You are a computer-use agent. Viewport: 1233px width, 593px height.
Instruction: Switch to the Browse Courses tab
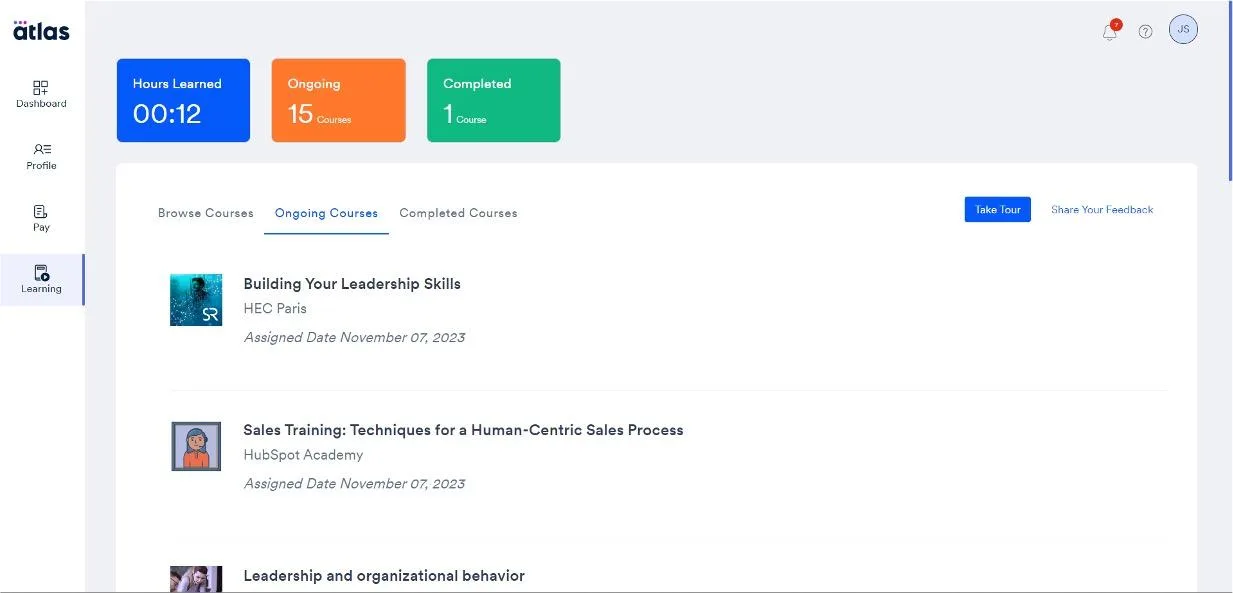206,213
